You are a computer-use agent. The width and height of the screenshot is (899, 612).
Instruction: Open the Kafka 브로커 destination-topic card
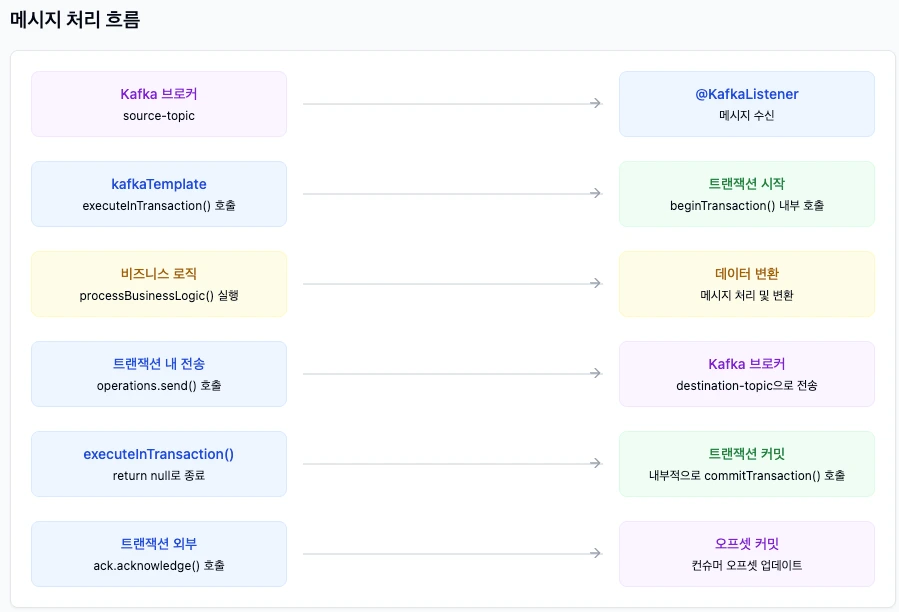click(x=746, y=373)
